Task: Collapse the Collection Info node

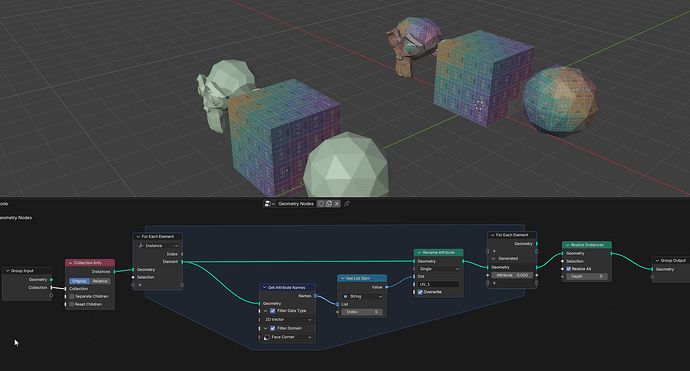Action: [70, 263]
